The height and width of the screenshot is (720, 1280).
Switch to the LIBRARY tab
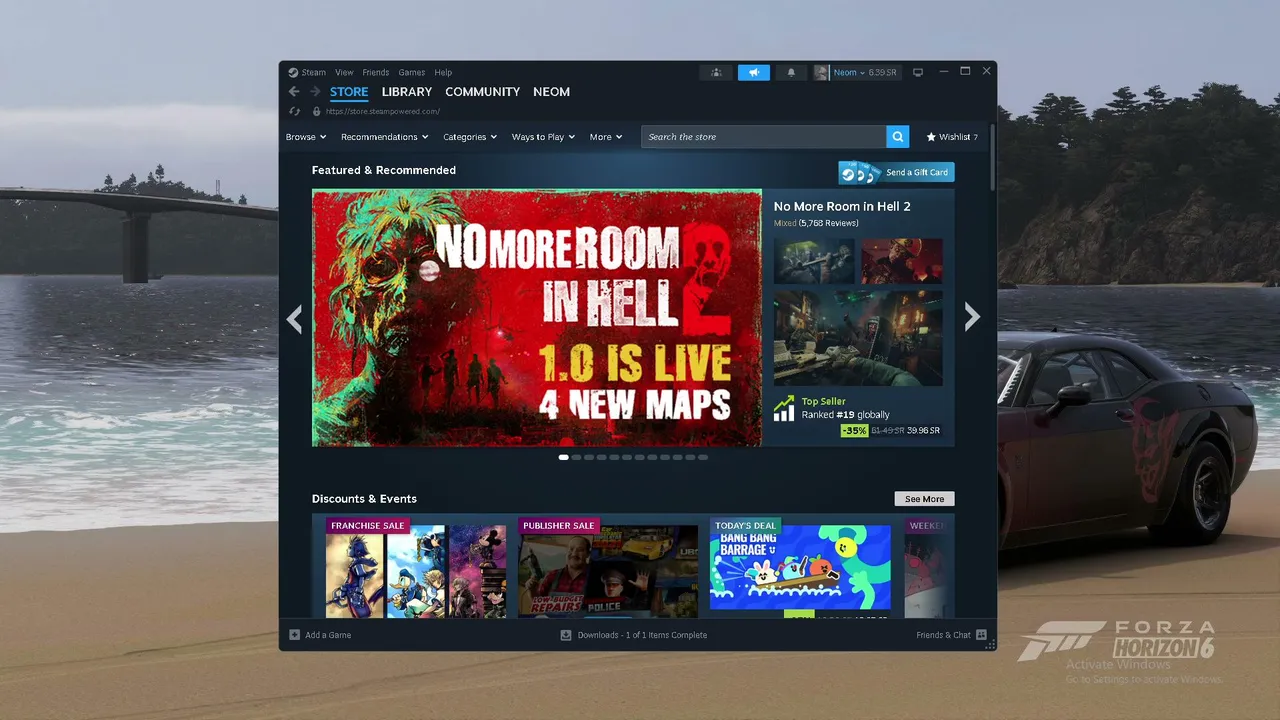click(x=407, y=92)
